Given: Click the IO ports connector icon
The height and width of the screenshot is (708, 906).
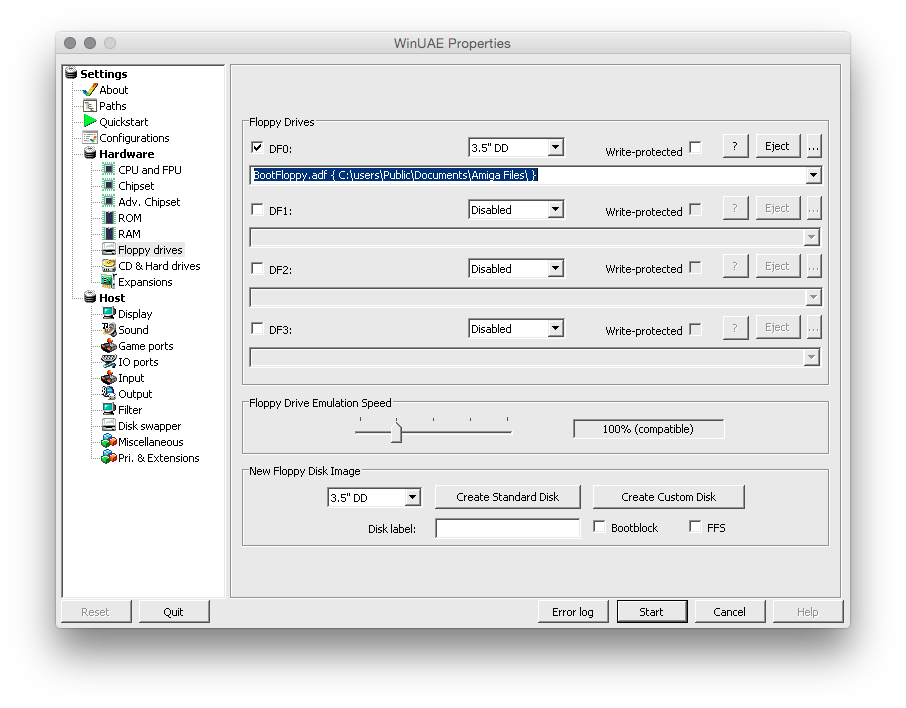Looking at the screenshot, I should coord(108,361).
